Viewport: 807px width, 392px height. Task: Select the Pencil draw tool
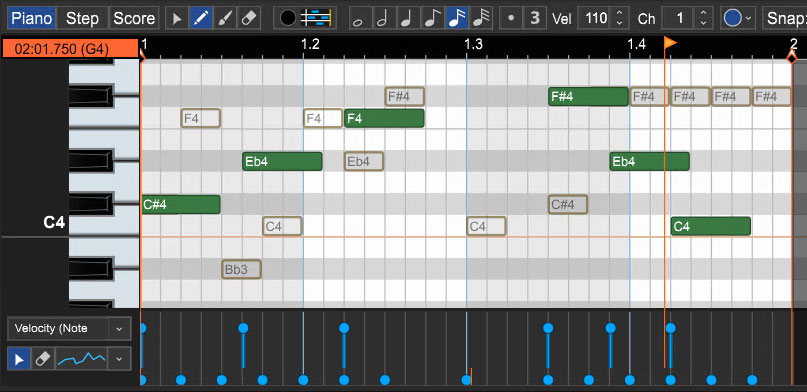coord(199,19)
